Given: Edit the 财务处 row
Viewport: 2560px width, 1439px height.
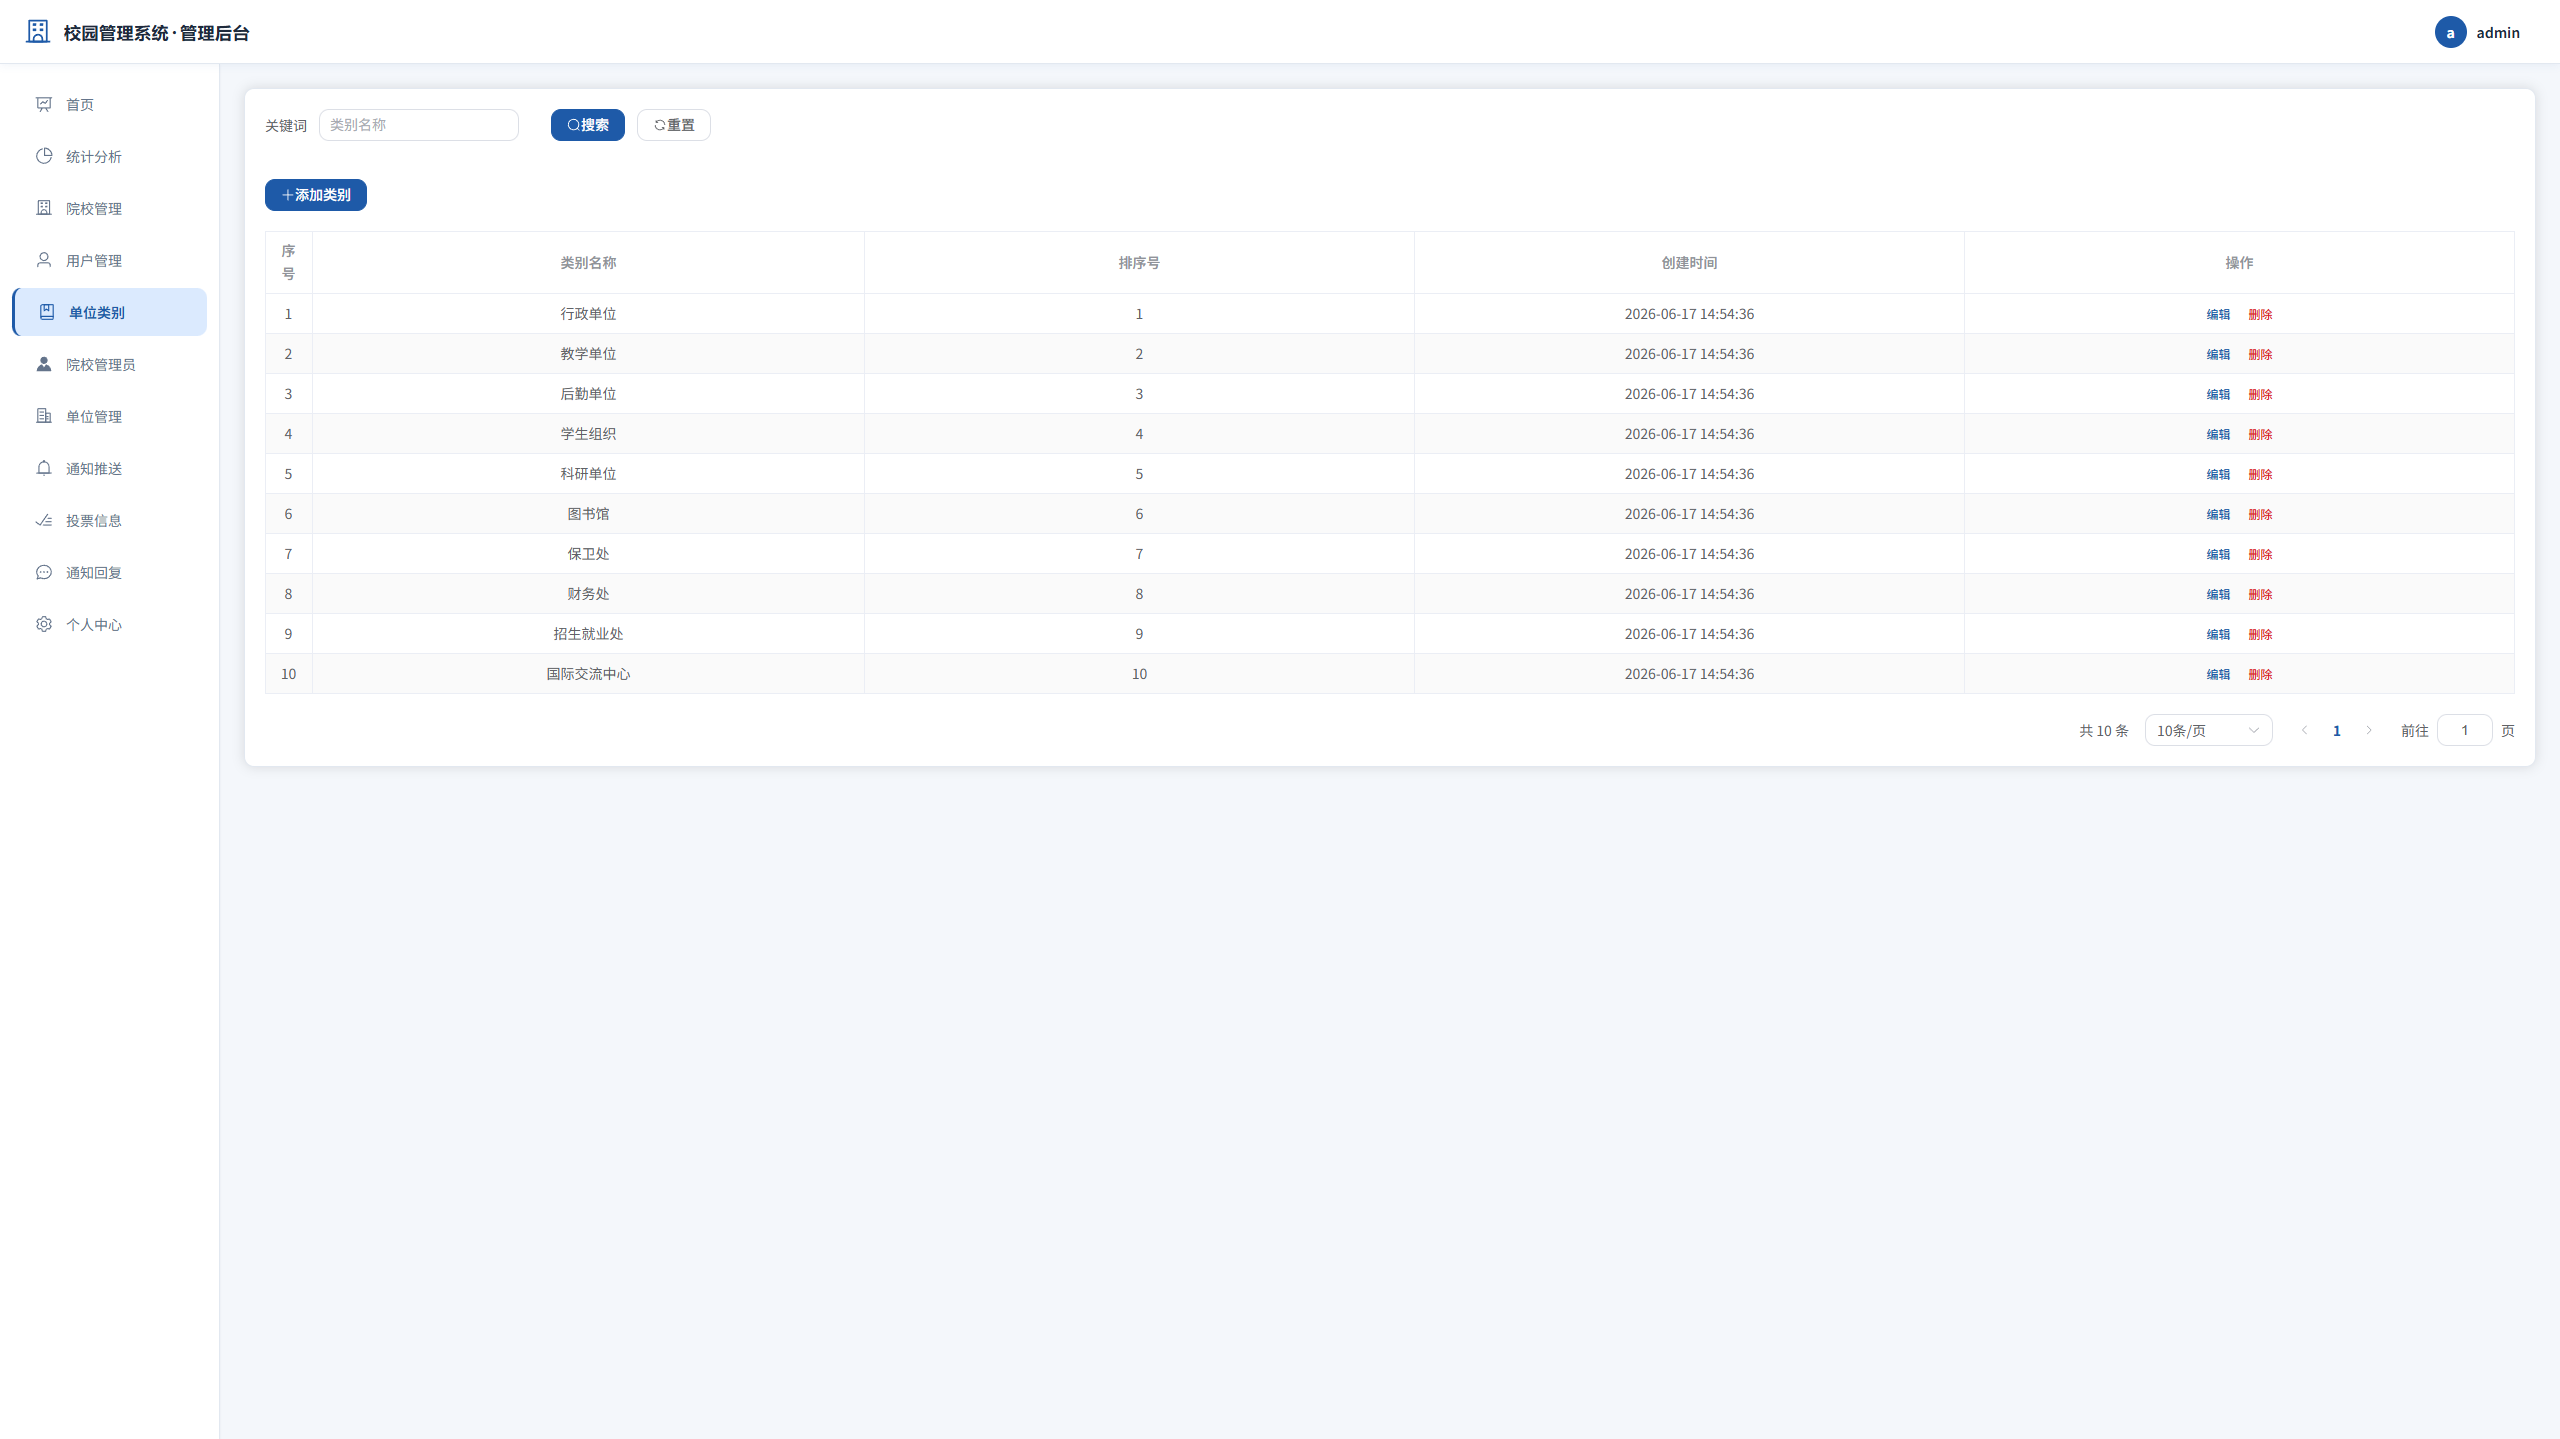Looking at the screenshot, I should (x=2218, y=594).
